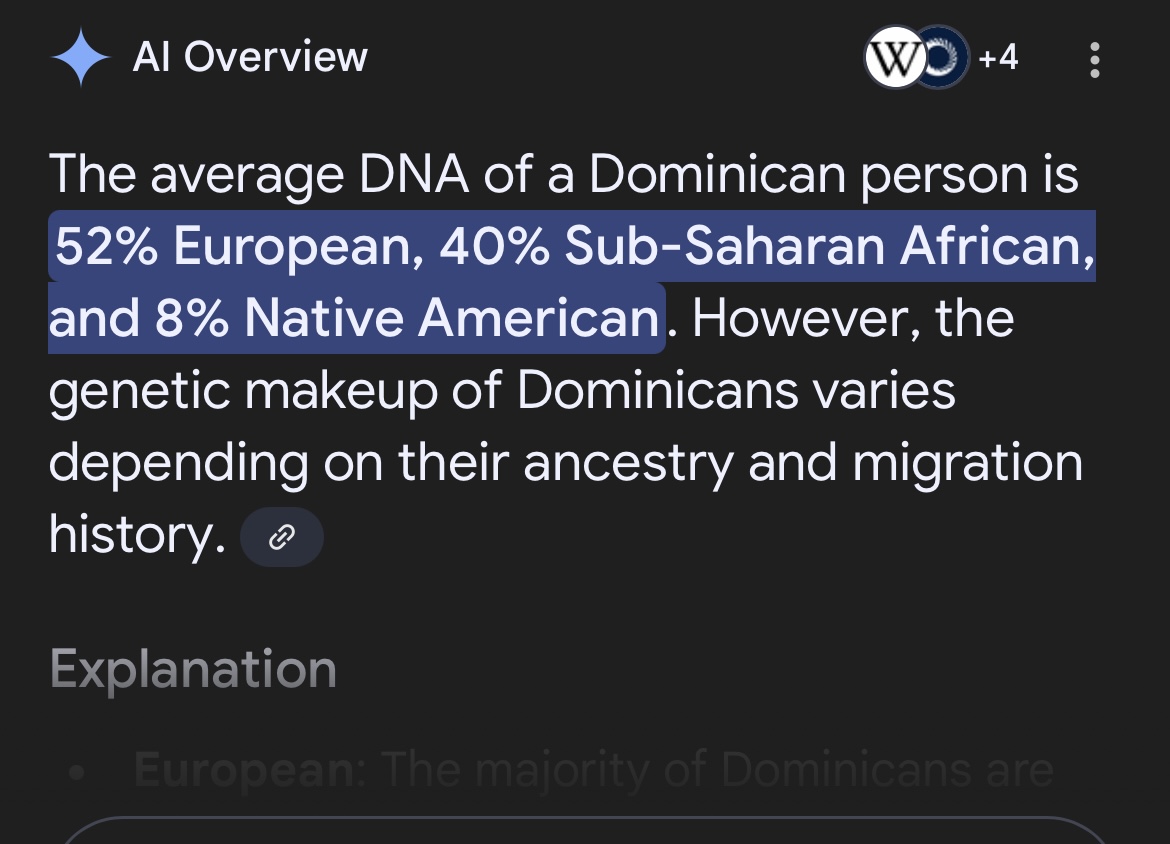Click the link chip after "history."

pyautogui.click(x=282, y=538)
